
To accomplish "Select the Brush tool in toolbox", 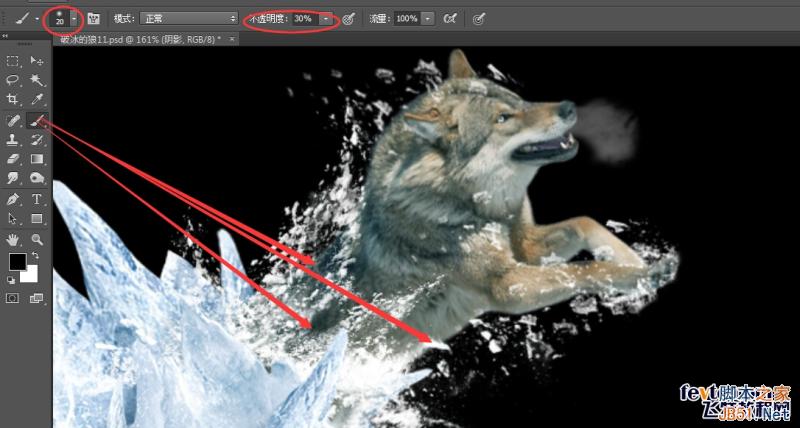I will click(37, 121).
